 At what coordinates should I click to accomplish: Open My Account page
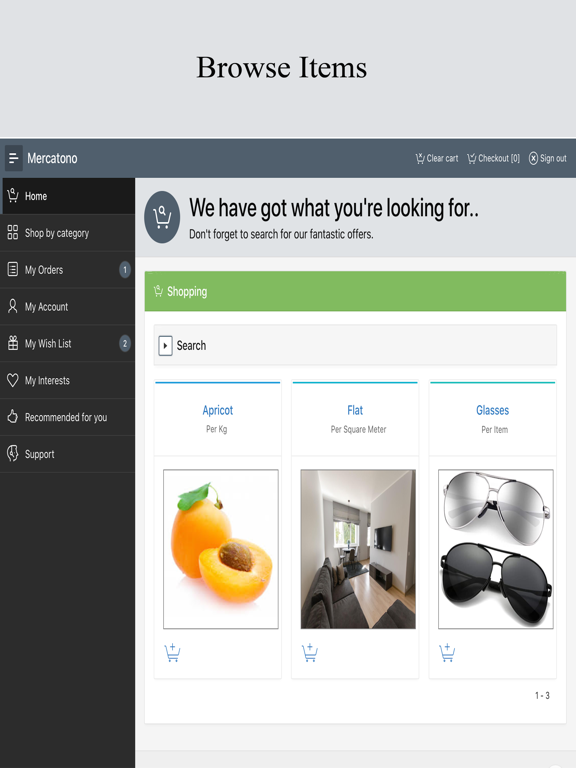point(68,307)
